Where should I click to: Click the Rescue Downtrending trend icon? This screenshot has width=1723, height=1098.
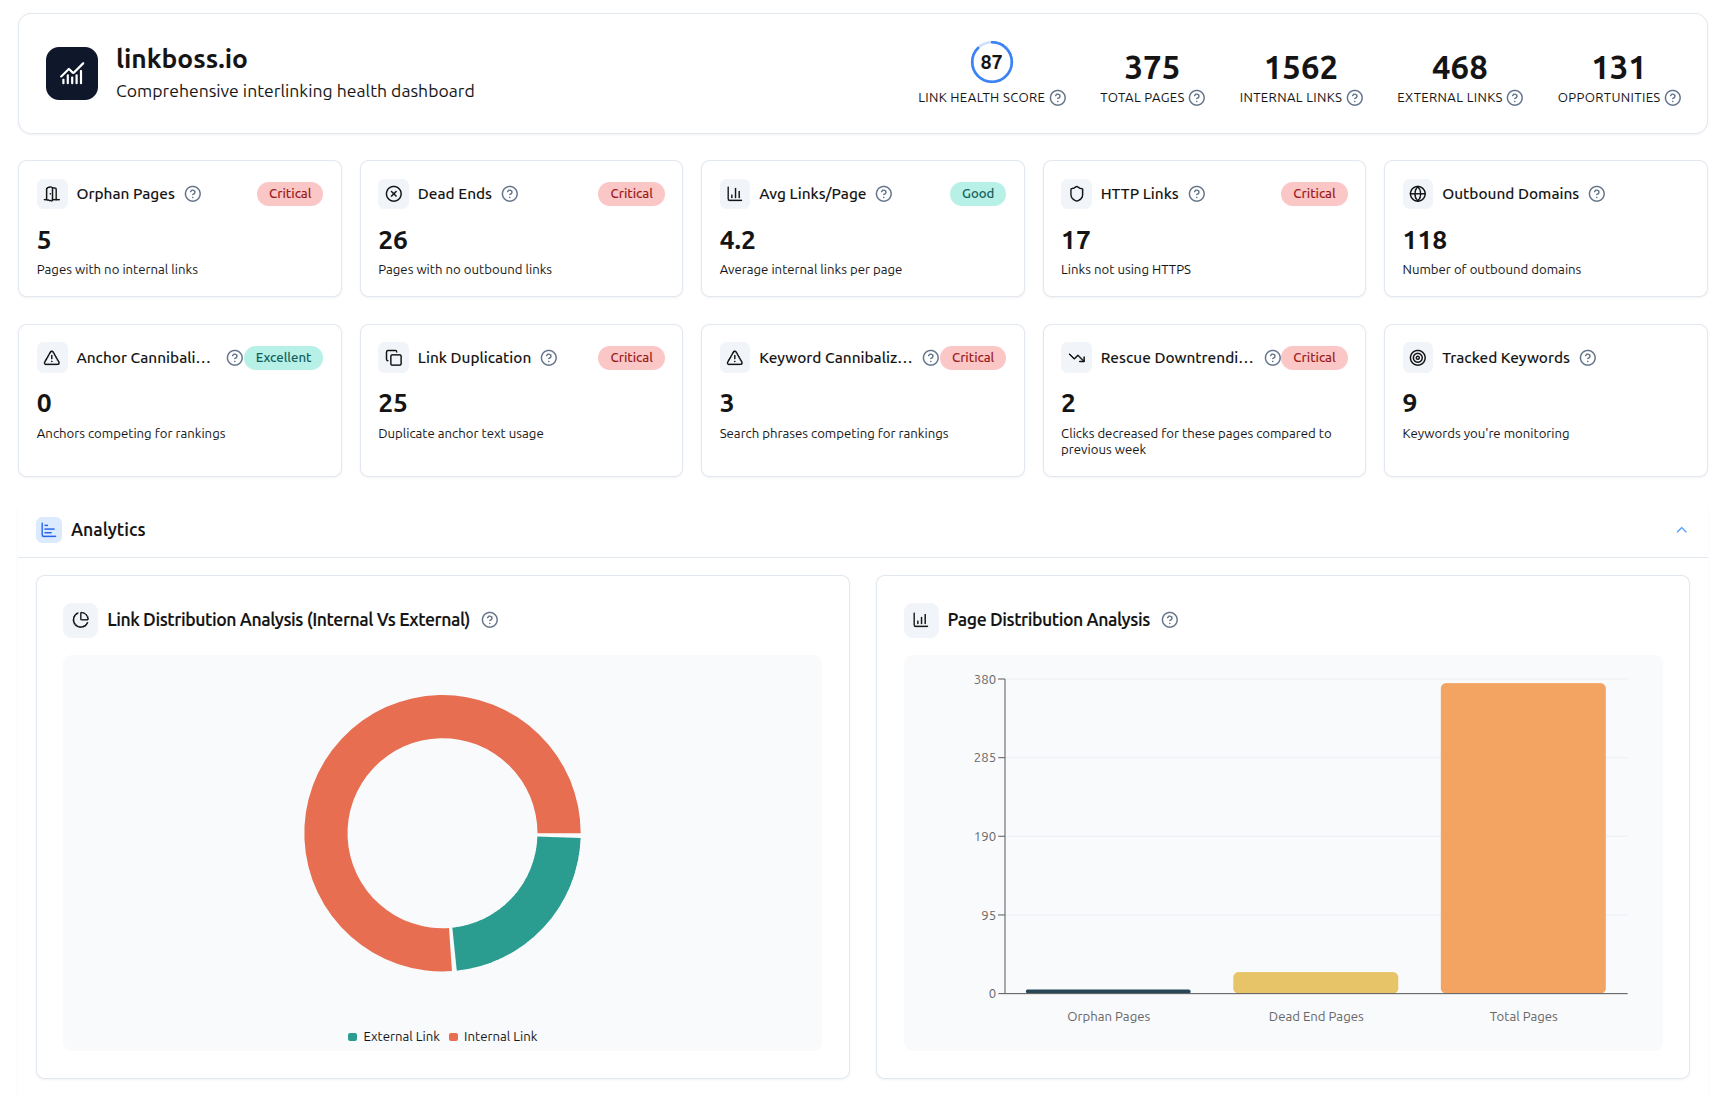click(1076, 357)
